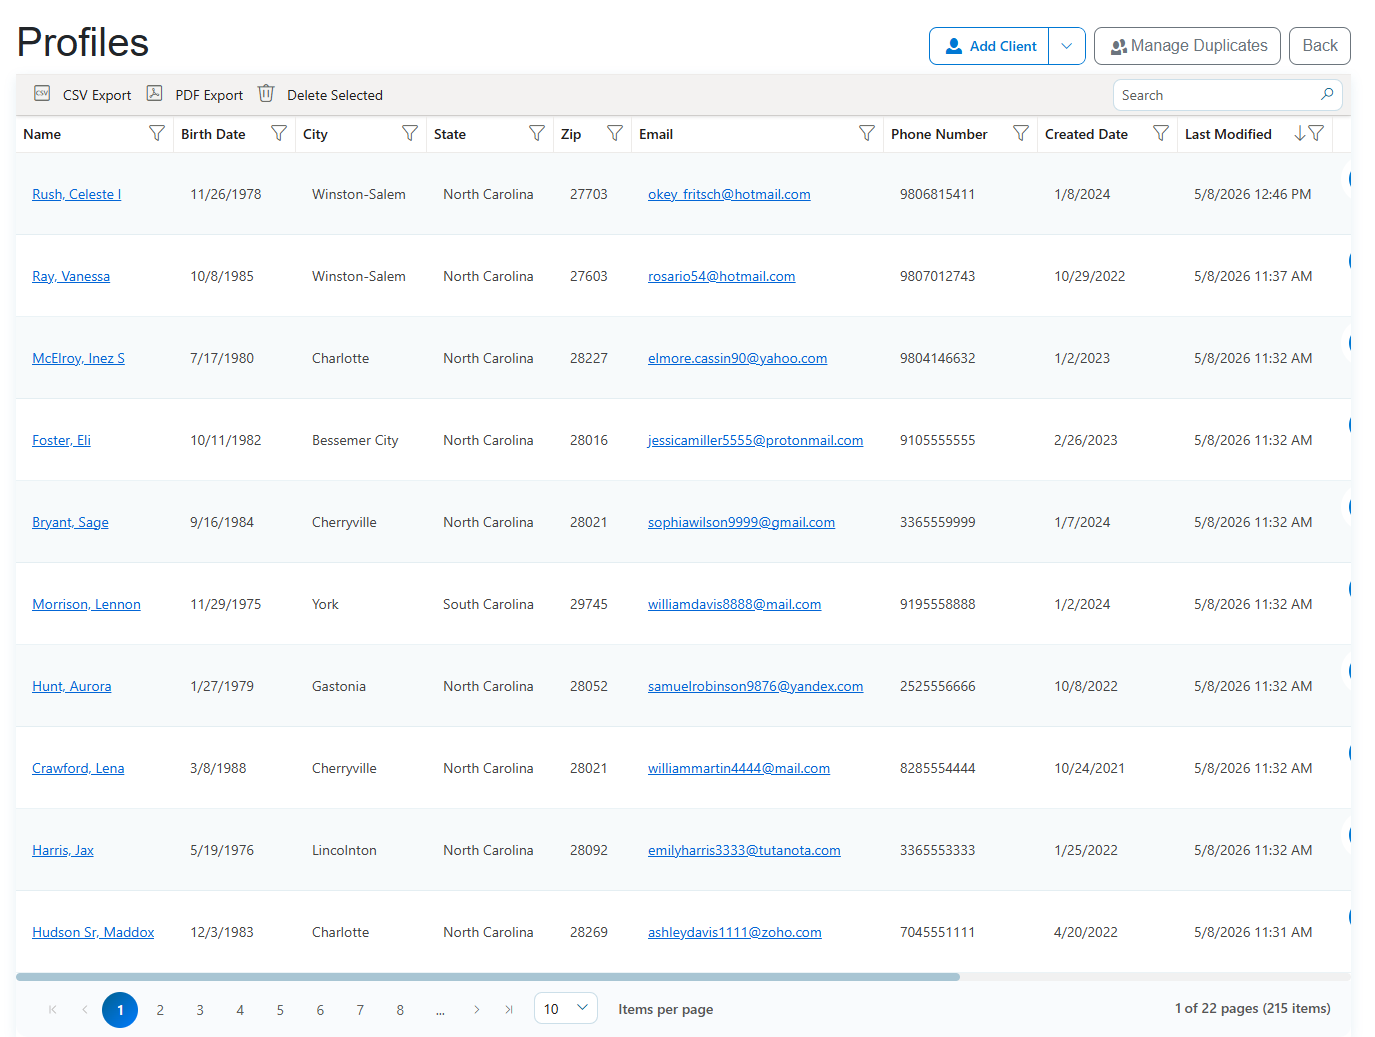Open profile Bryant, Sage

coord(70,522)
